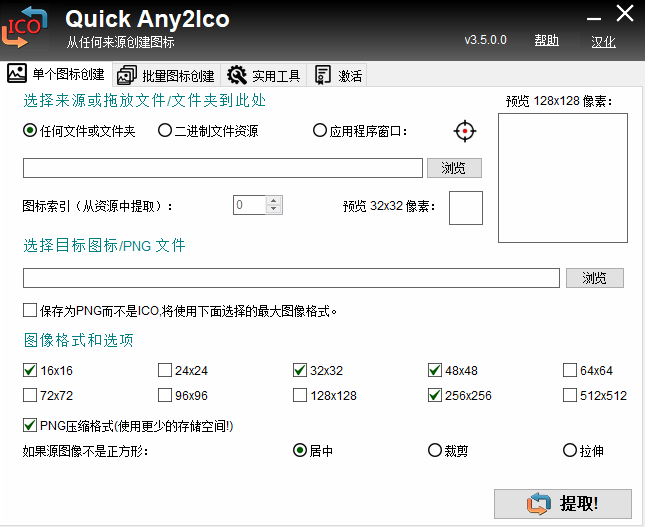The width and height of the screenshot is (645, 527).
Task: Enable 保存为PNG而不是ICO checkbox
Action: coord(30,311)
